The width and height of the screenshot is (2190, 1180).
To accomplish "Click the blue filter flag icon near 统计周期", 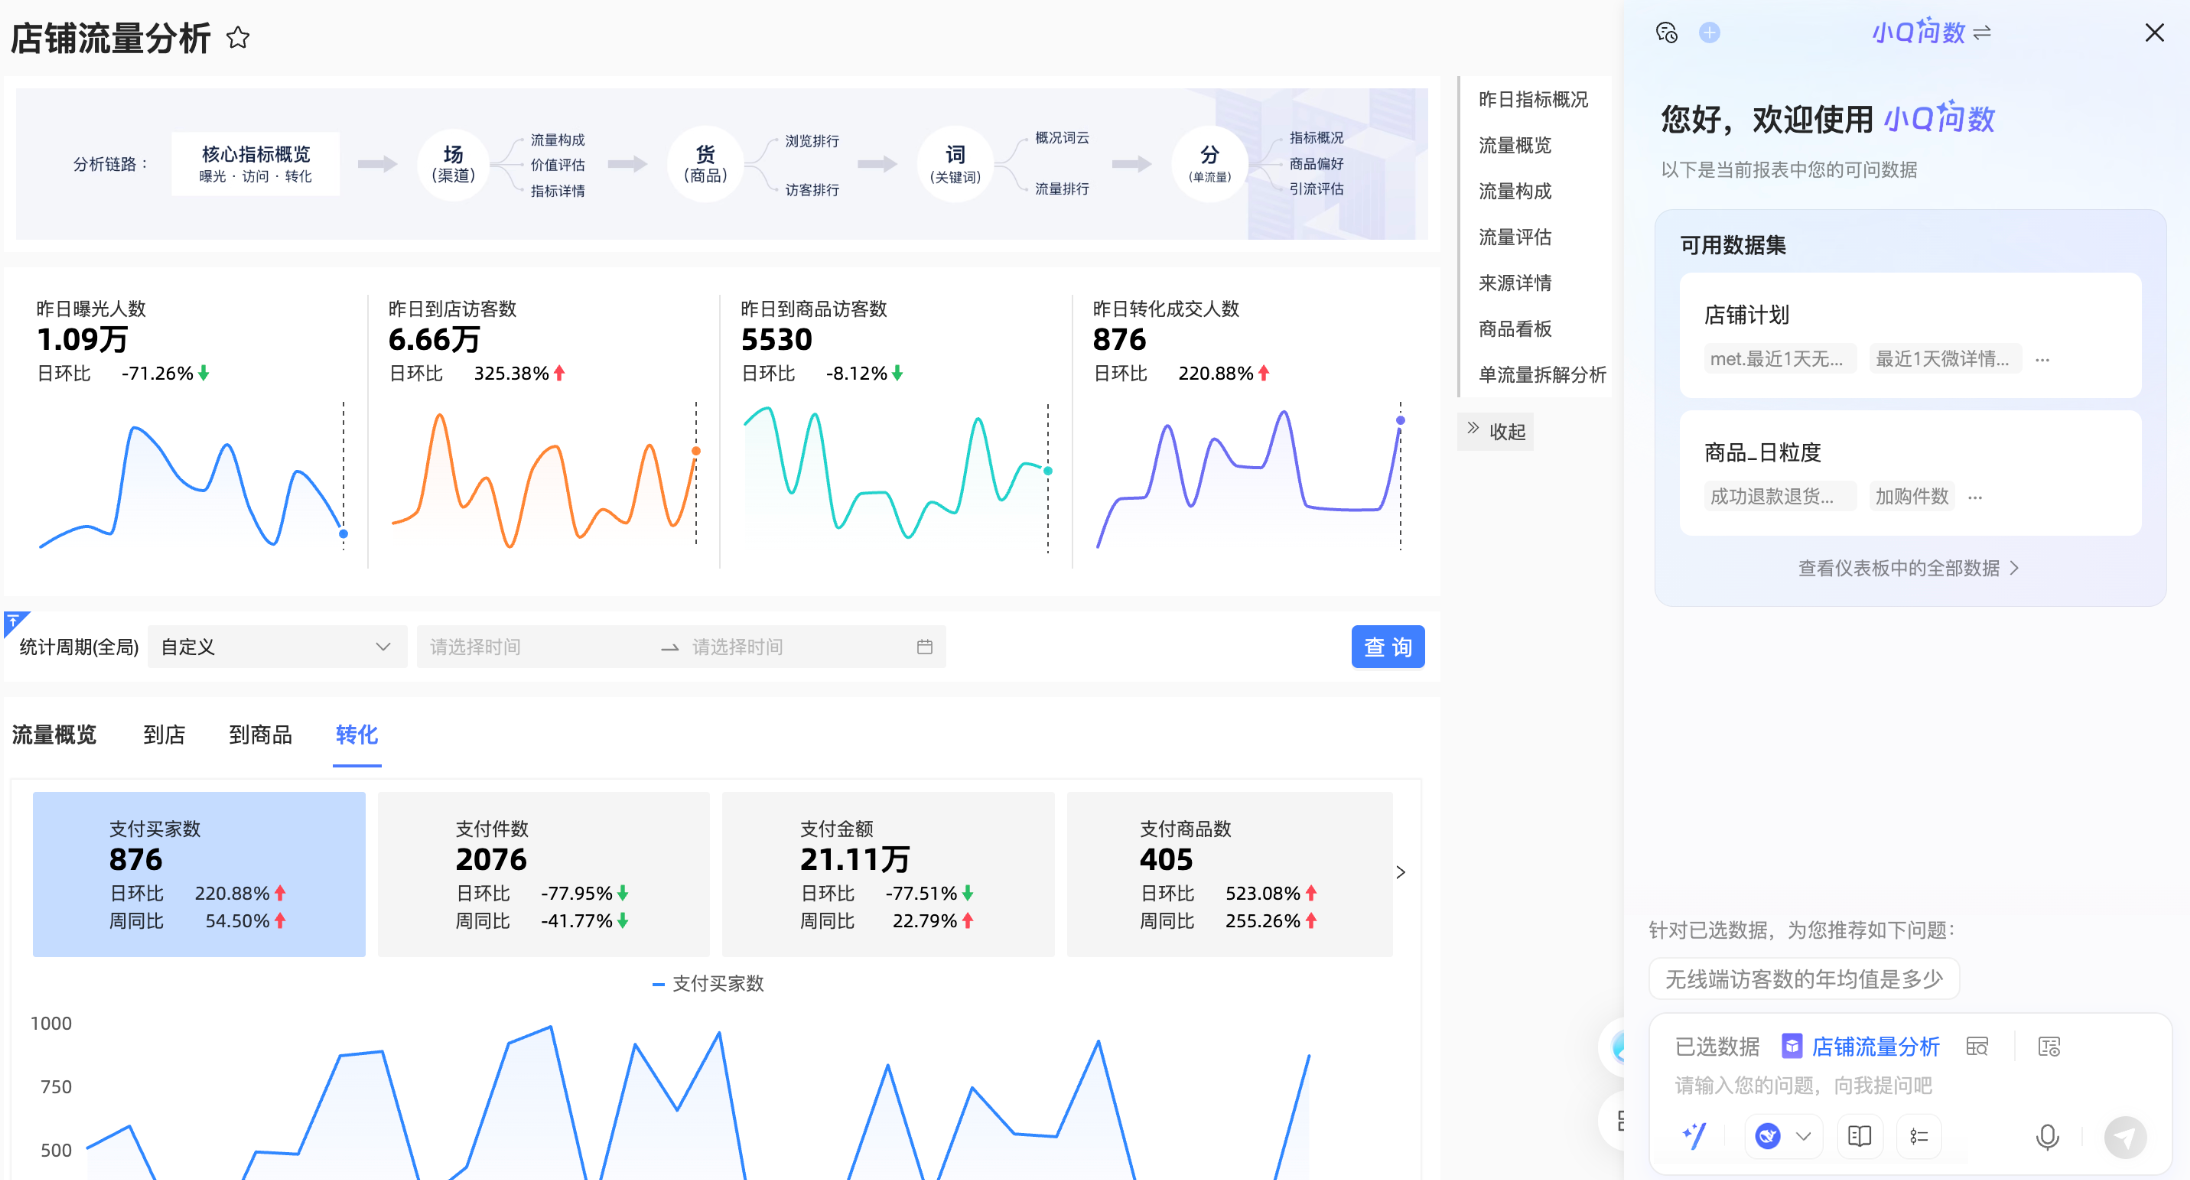I will [15, 623].
